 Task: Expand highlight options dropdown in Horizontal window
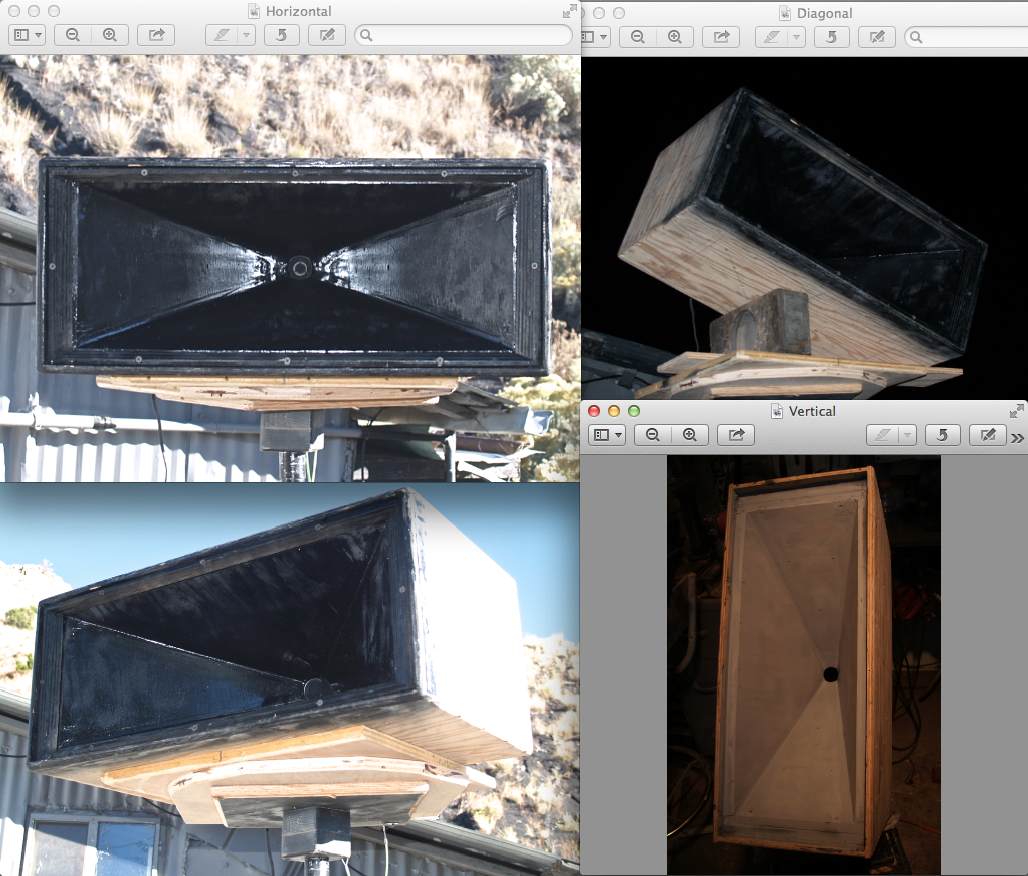click(247, 35)
